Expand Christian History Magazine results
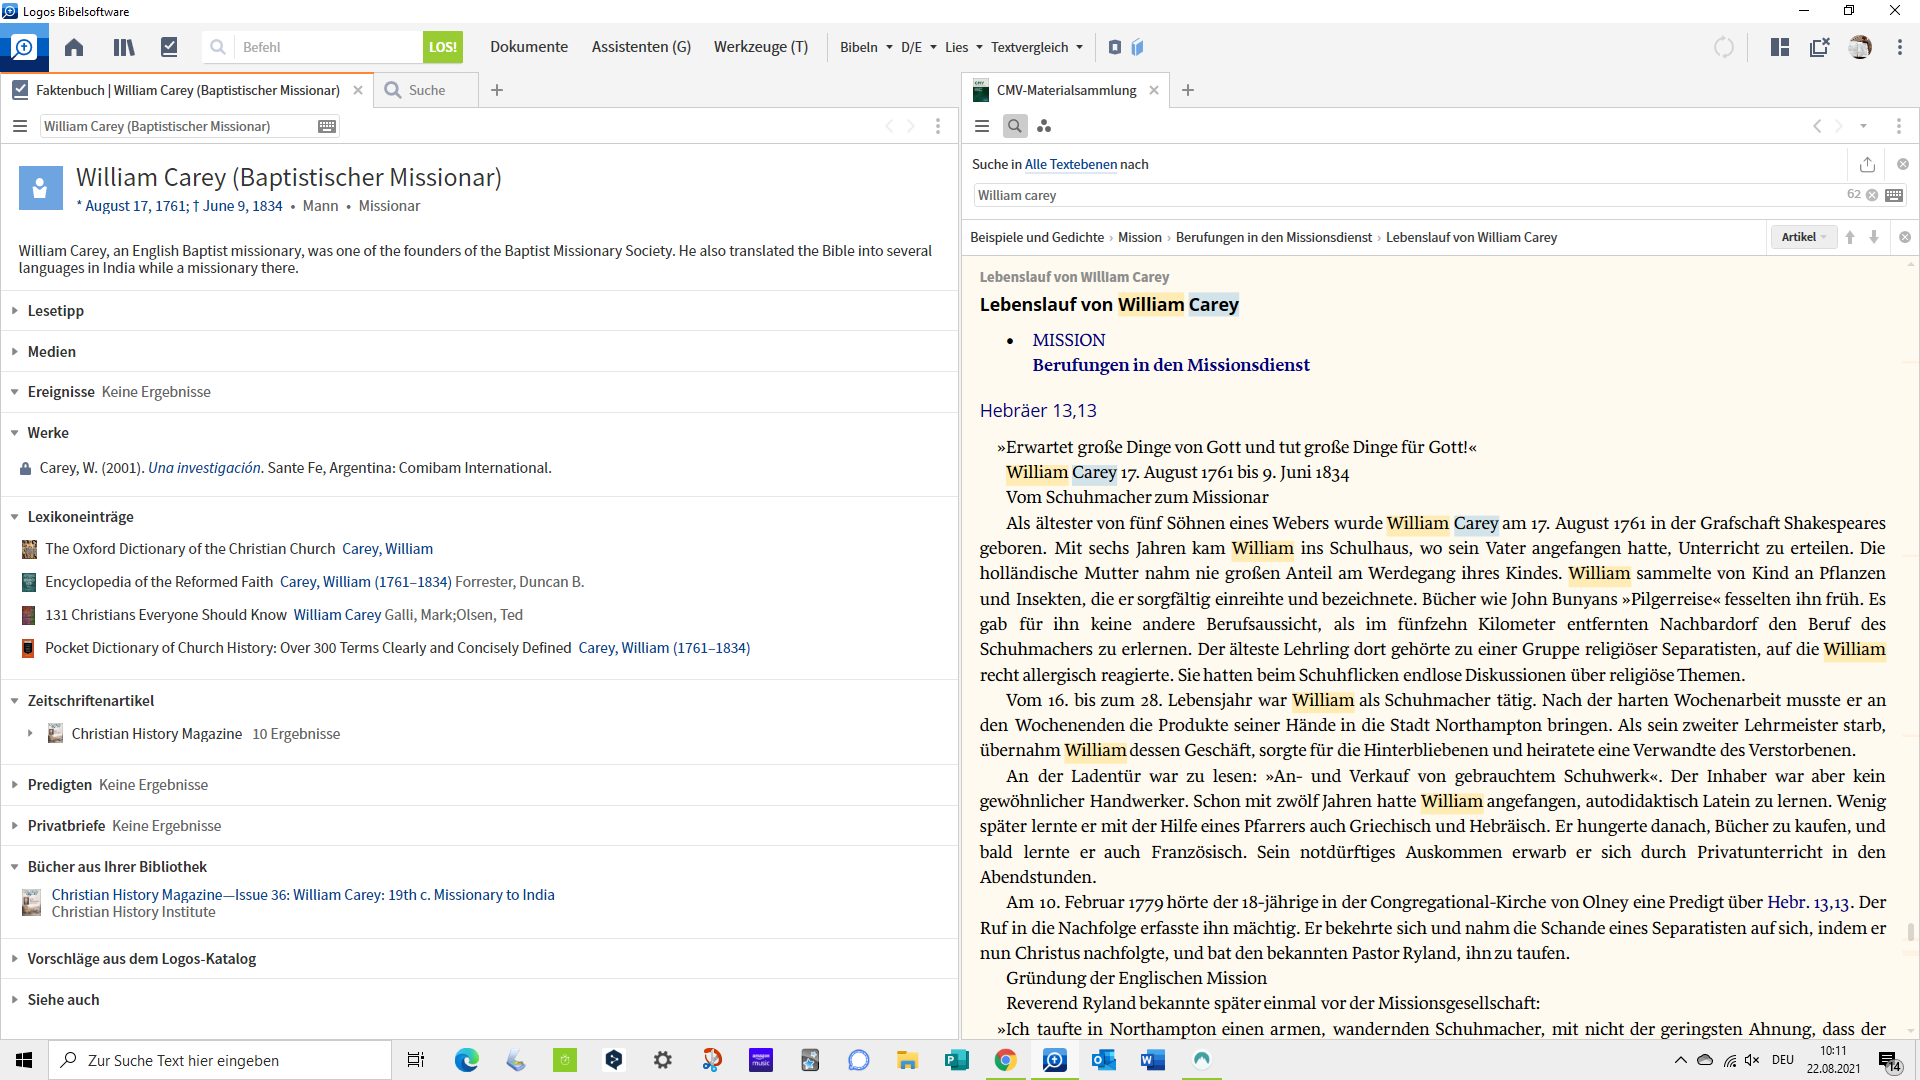 point(30,733)
